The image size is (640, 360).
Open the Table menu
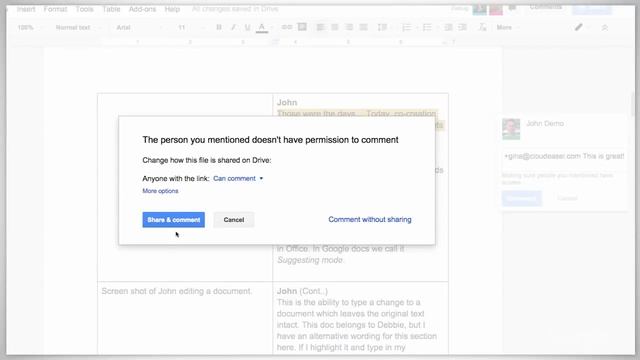click(111, 9)
